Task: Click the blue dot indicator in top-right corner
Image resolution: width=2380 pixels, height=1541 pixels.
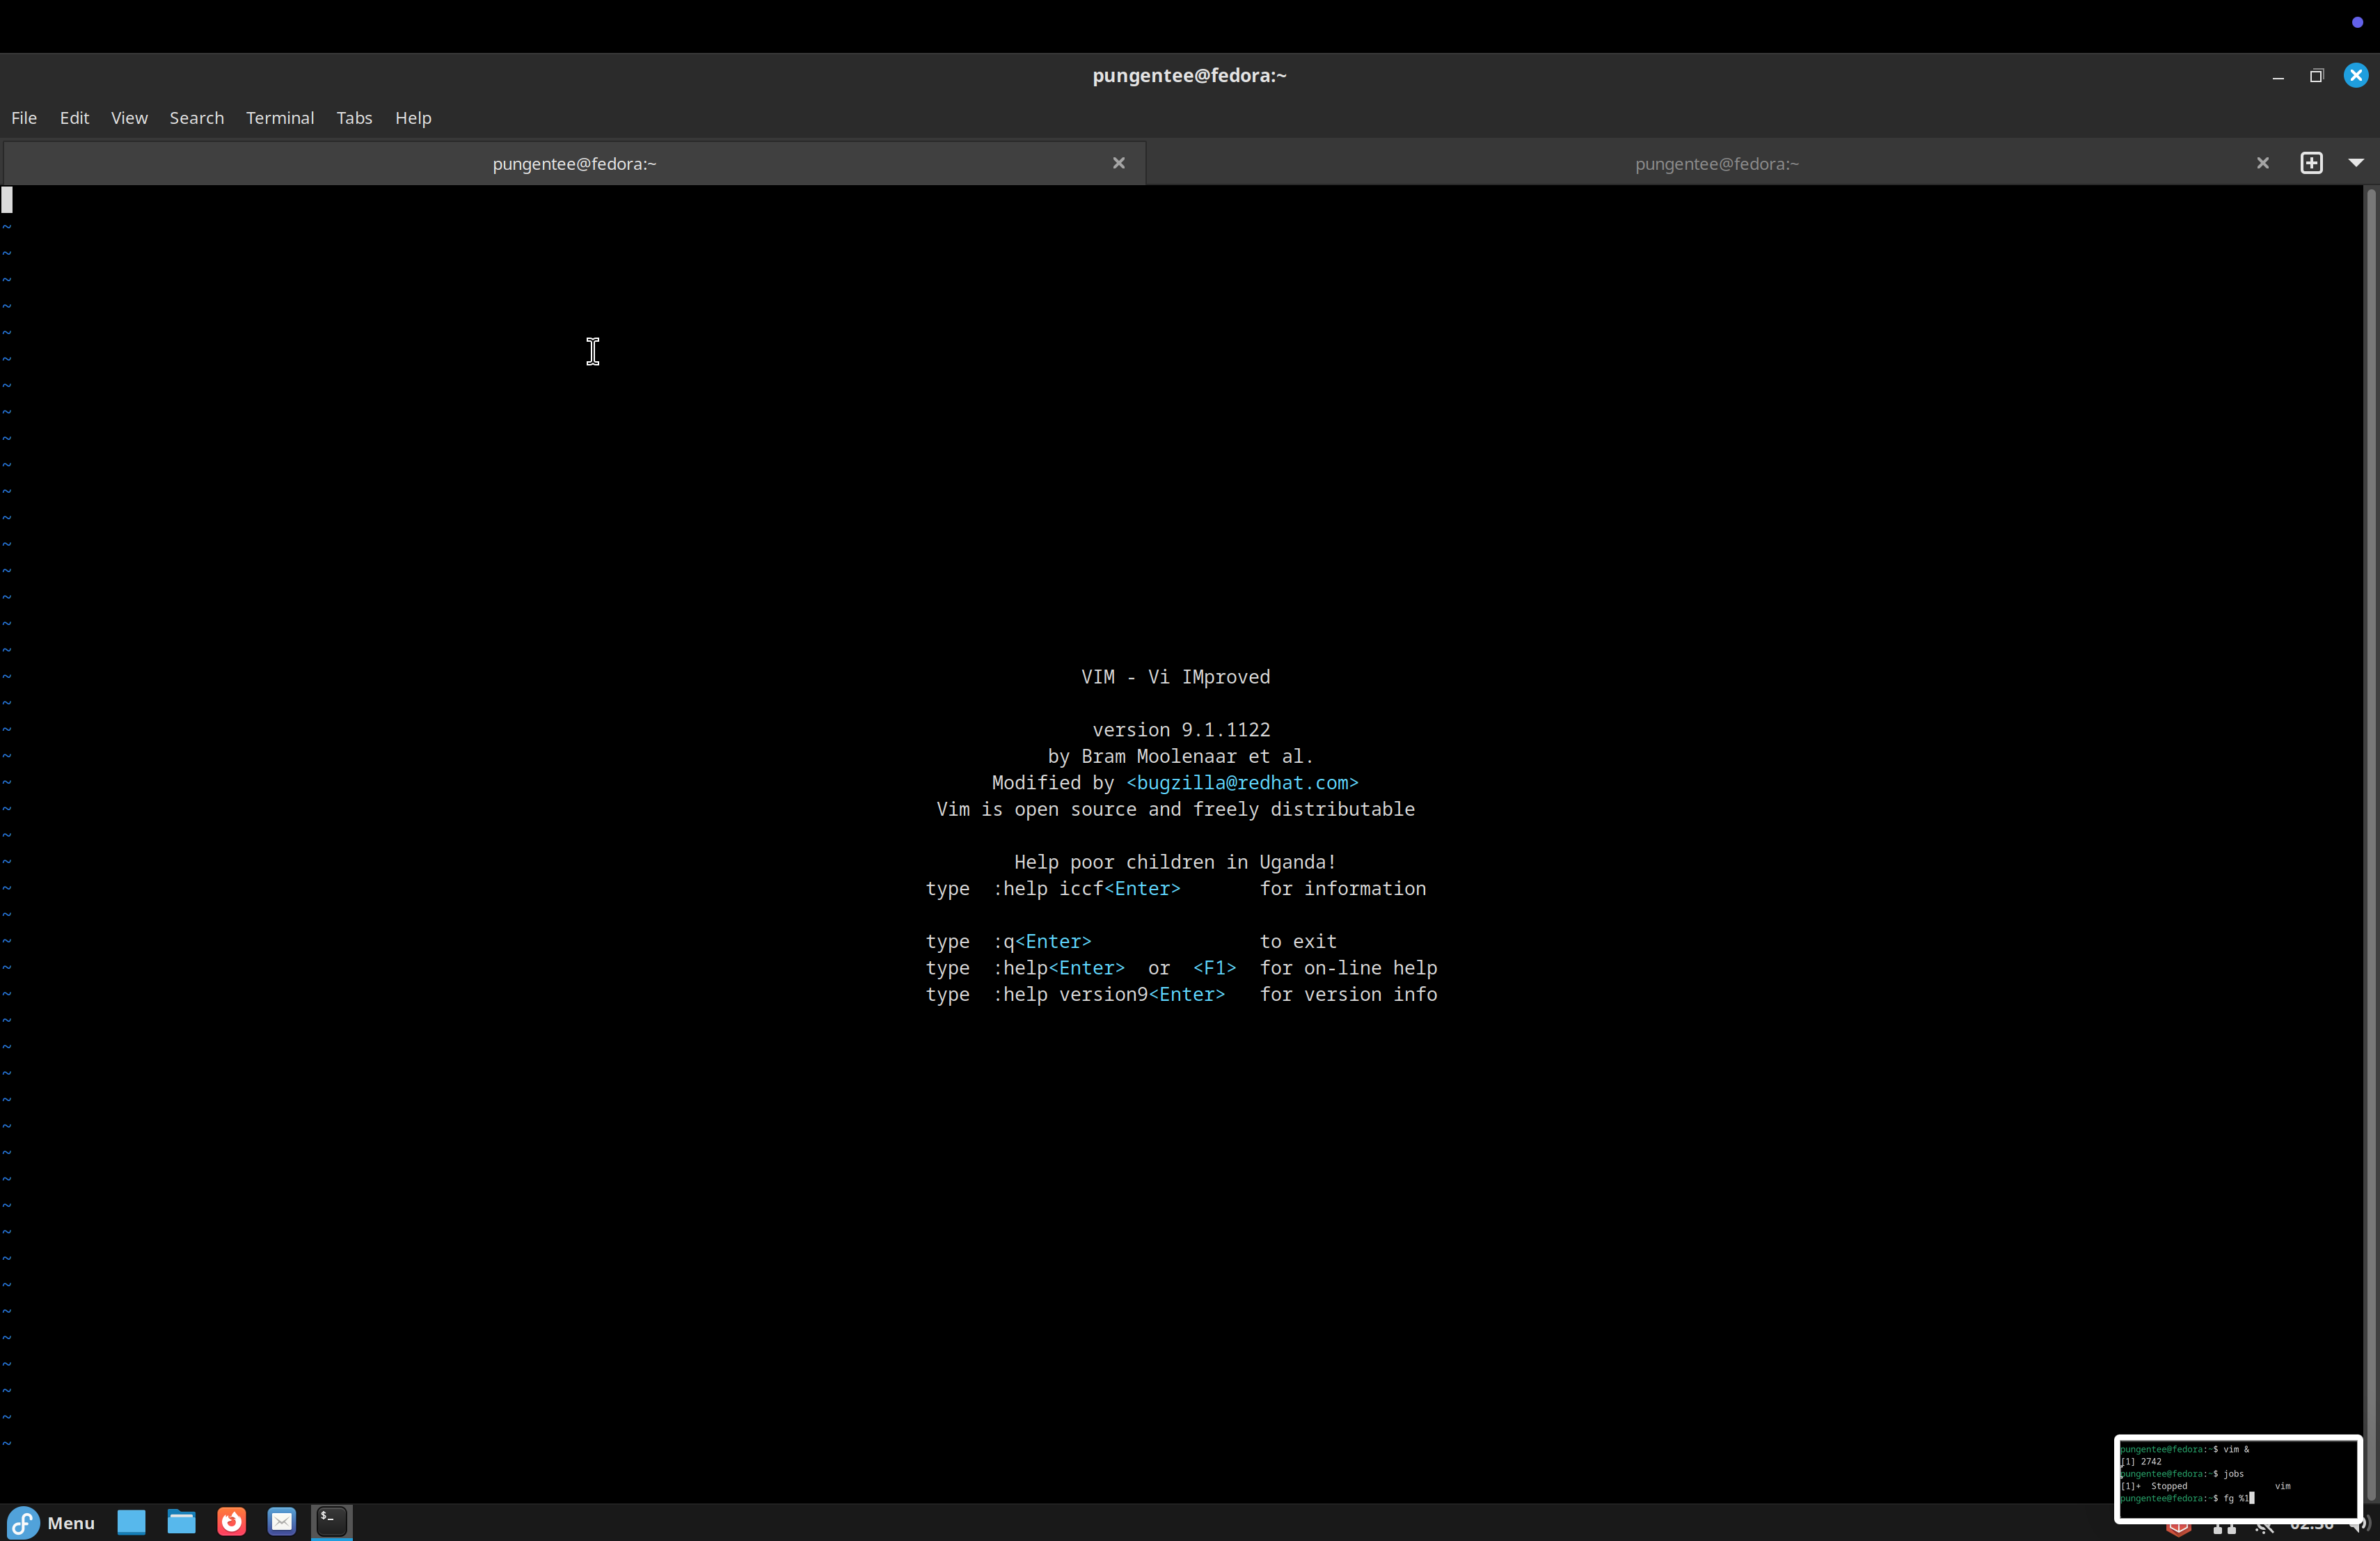Action: click(2357, 22)
